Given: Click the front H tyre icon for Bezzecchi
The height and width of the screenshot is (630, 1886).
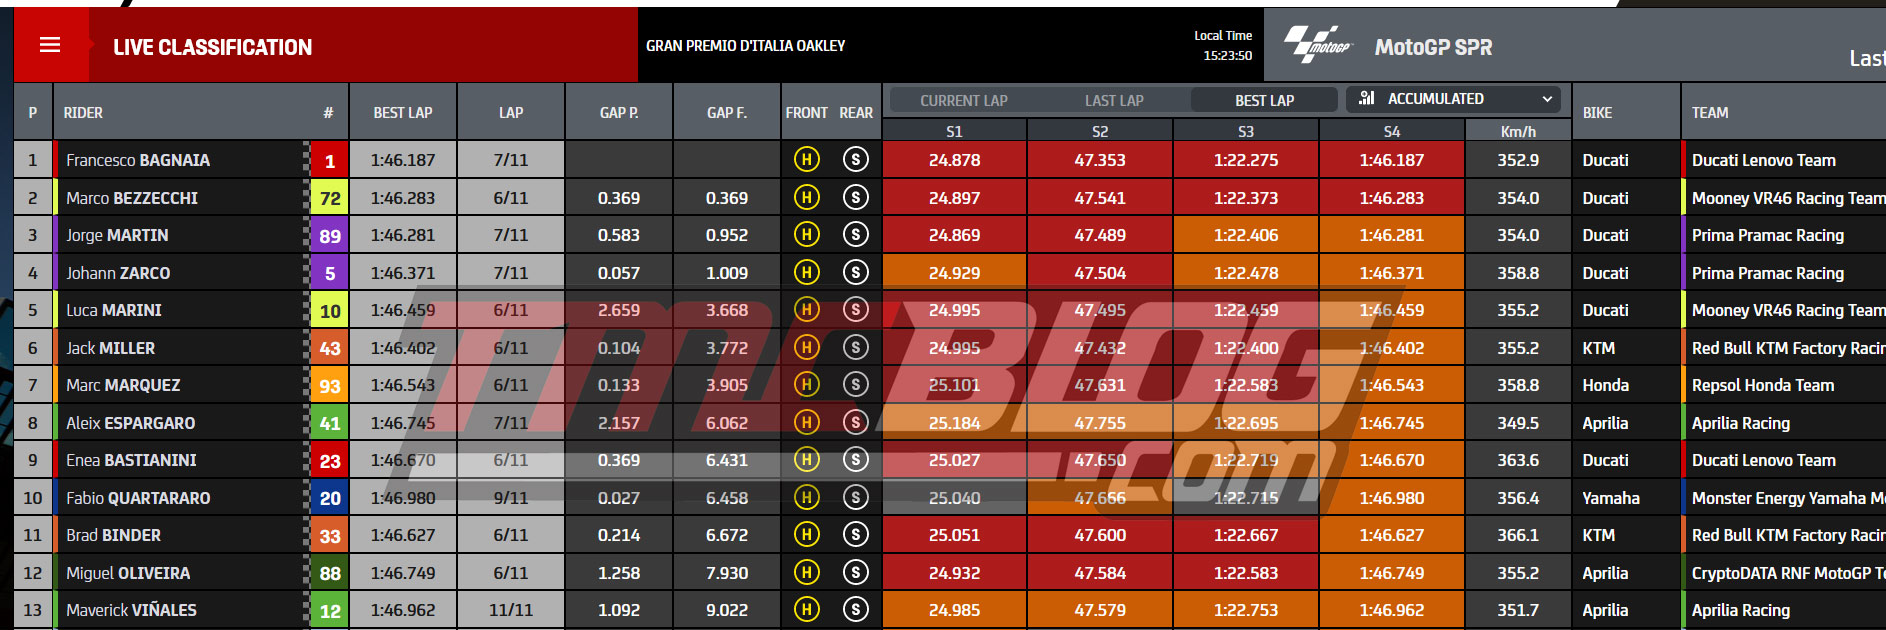Looking at the screenshot, I should click(x=806, y=198).
